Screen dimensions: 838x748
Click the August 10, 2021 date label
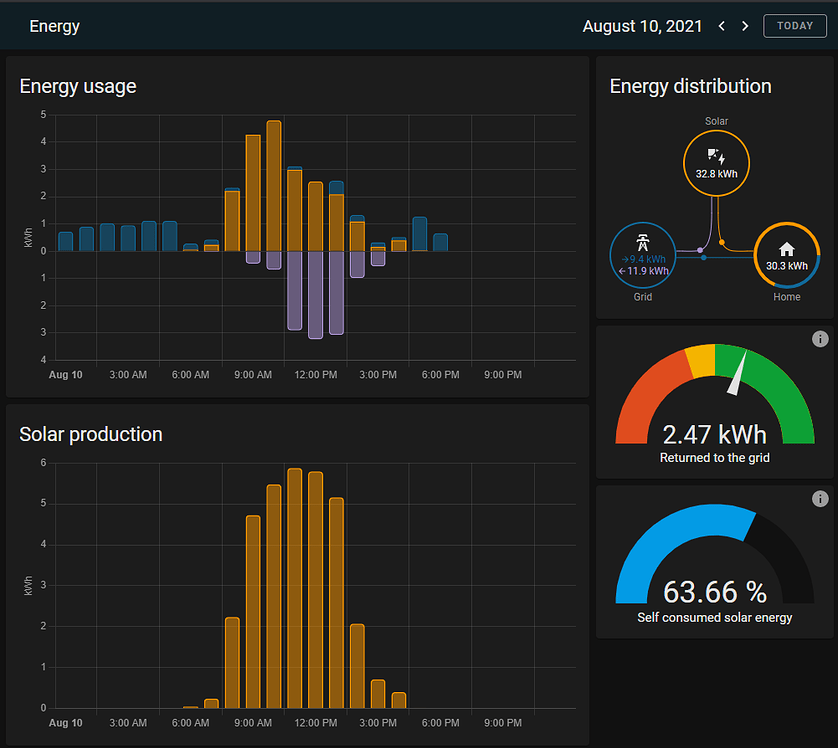click(642, 26)
